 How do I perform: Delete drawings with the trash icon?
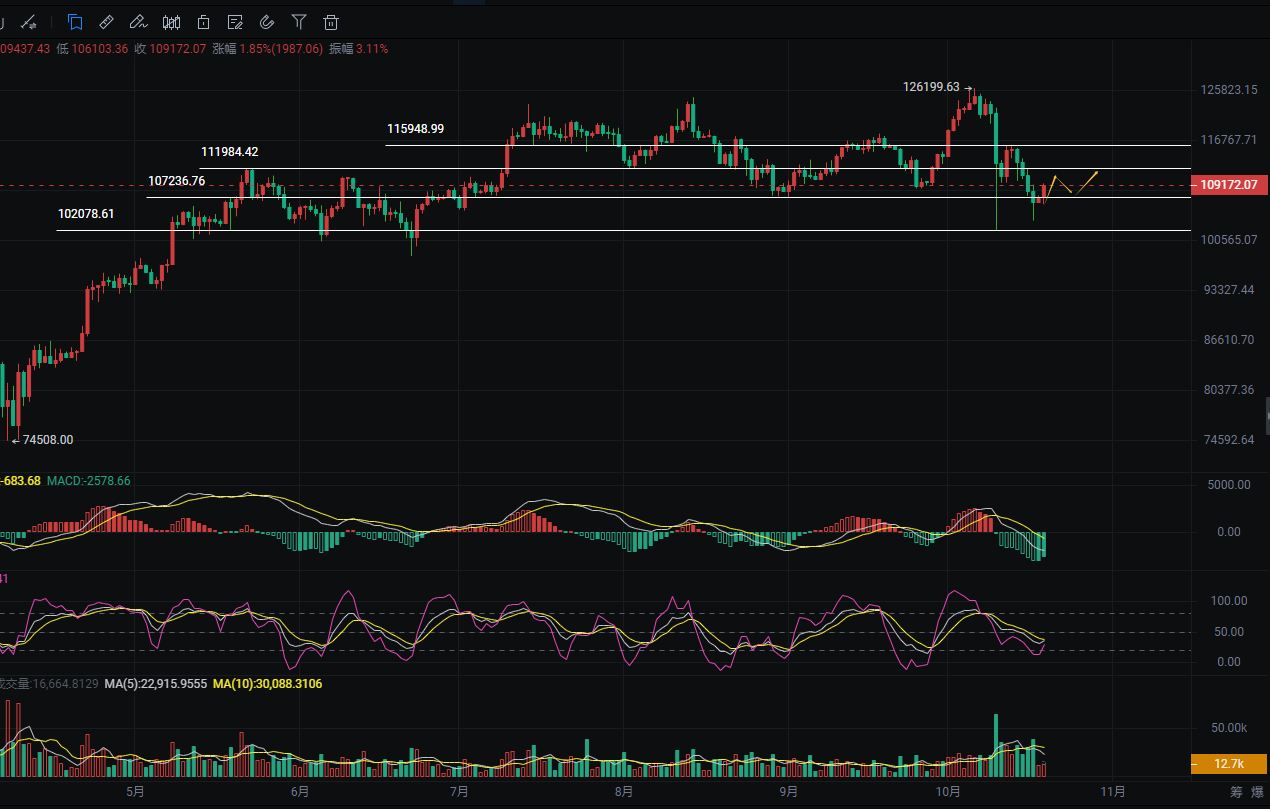331,21
